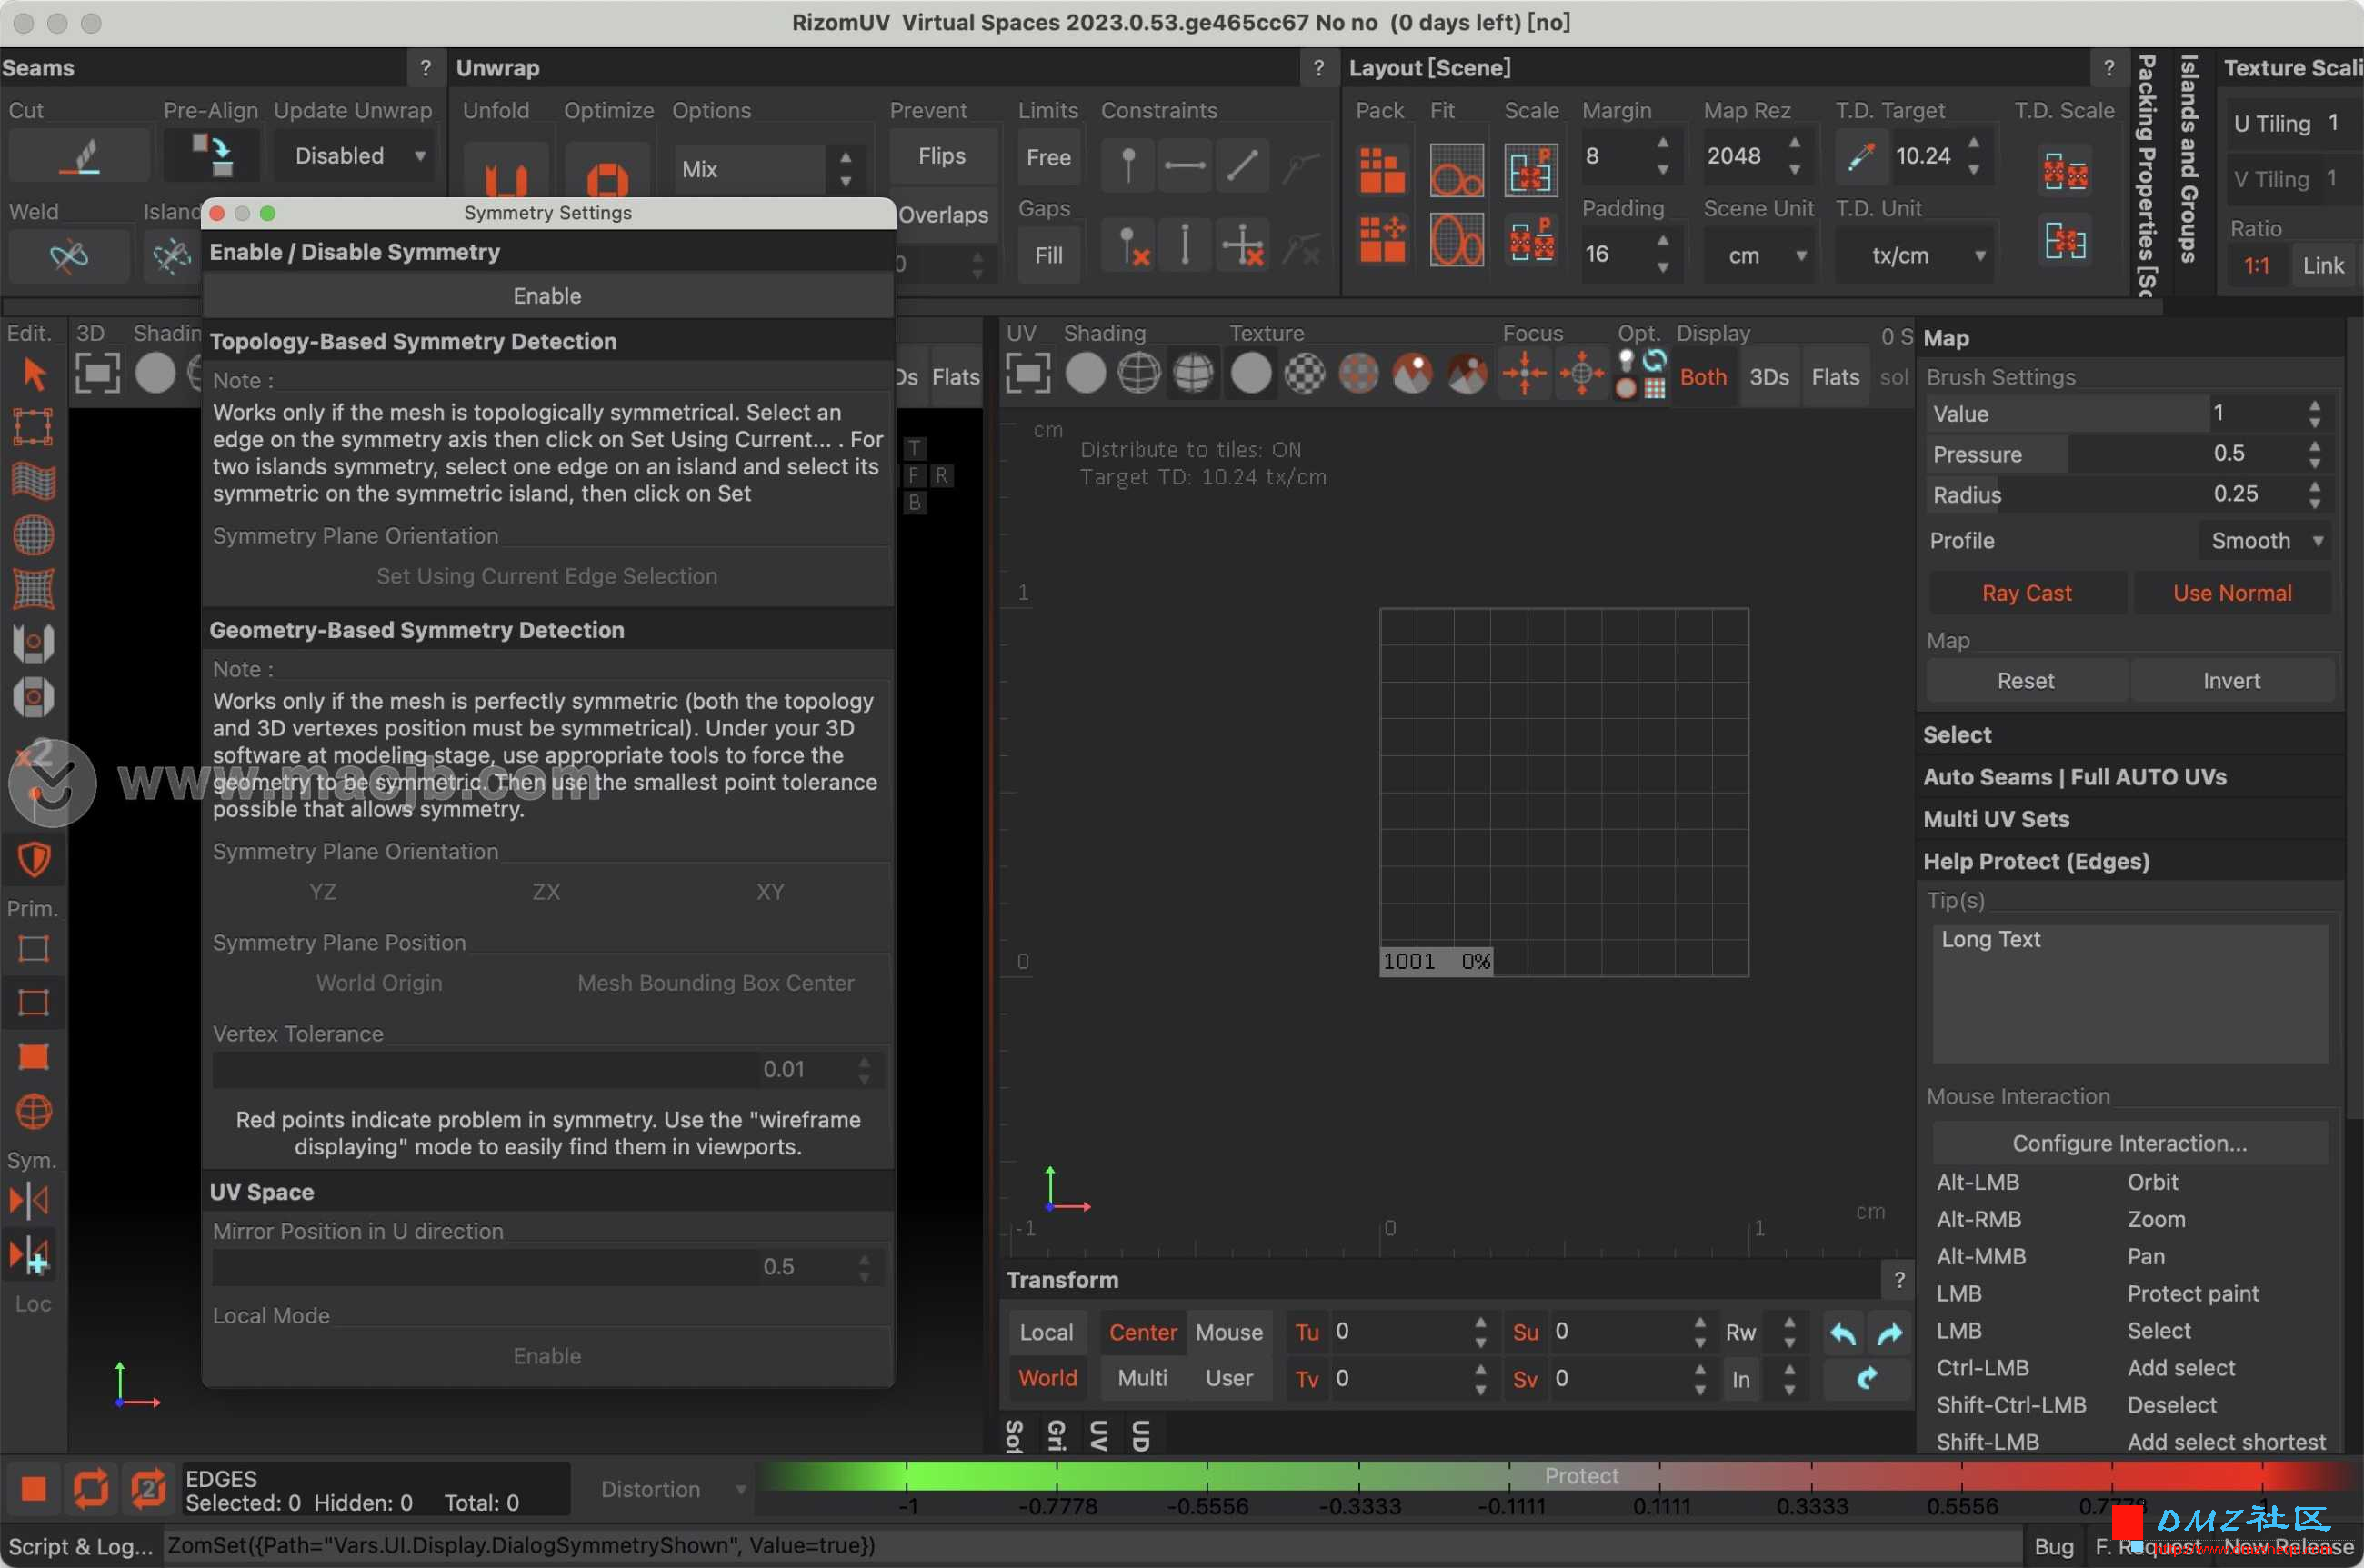Click the pin constraint icon in Constraints

[x=1128, y=165]
